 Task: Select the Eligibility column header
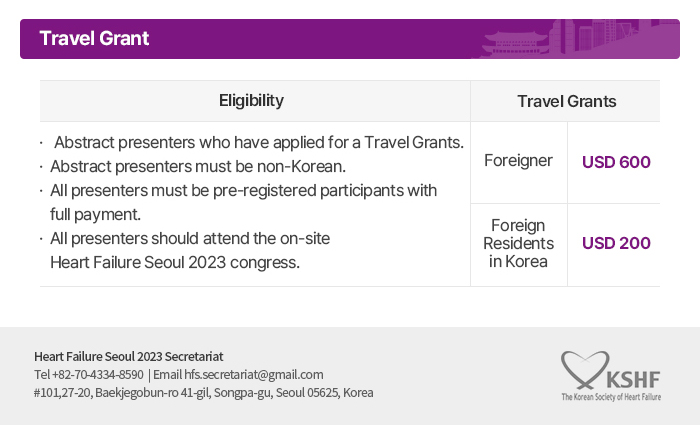251,100
